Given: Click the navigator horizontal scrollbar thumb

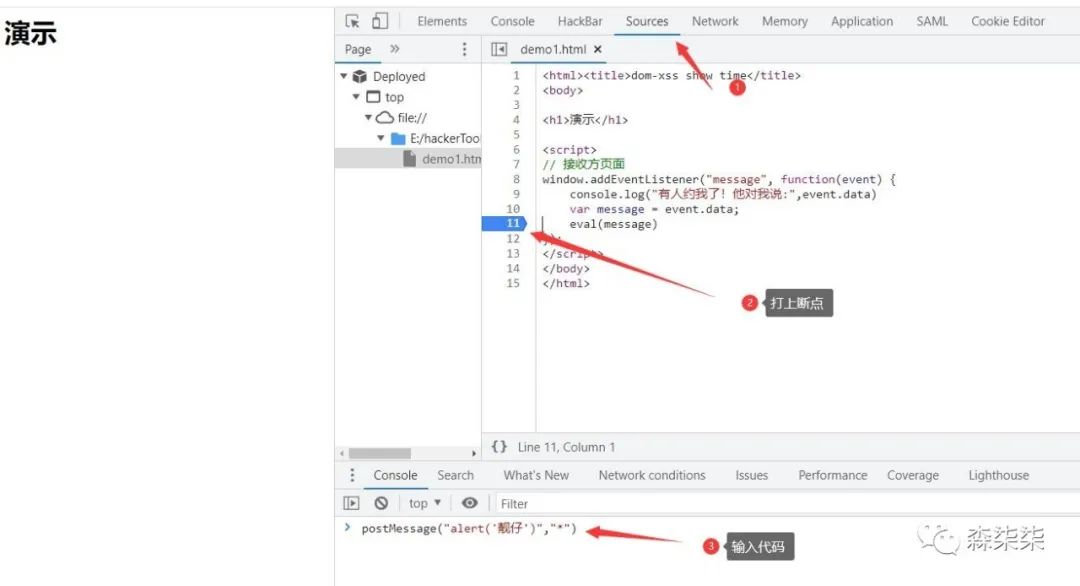Looking at the screenshot, I should [380, 453].
